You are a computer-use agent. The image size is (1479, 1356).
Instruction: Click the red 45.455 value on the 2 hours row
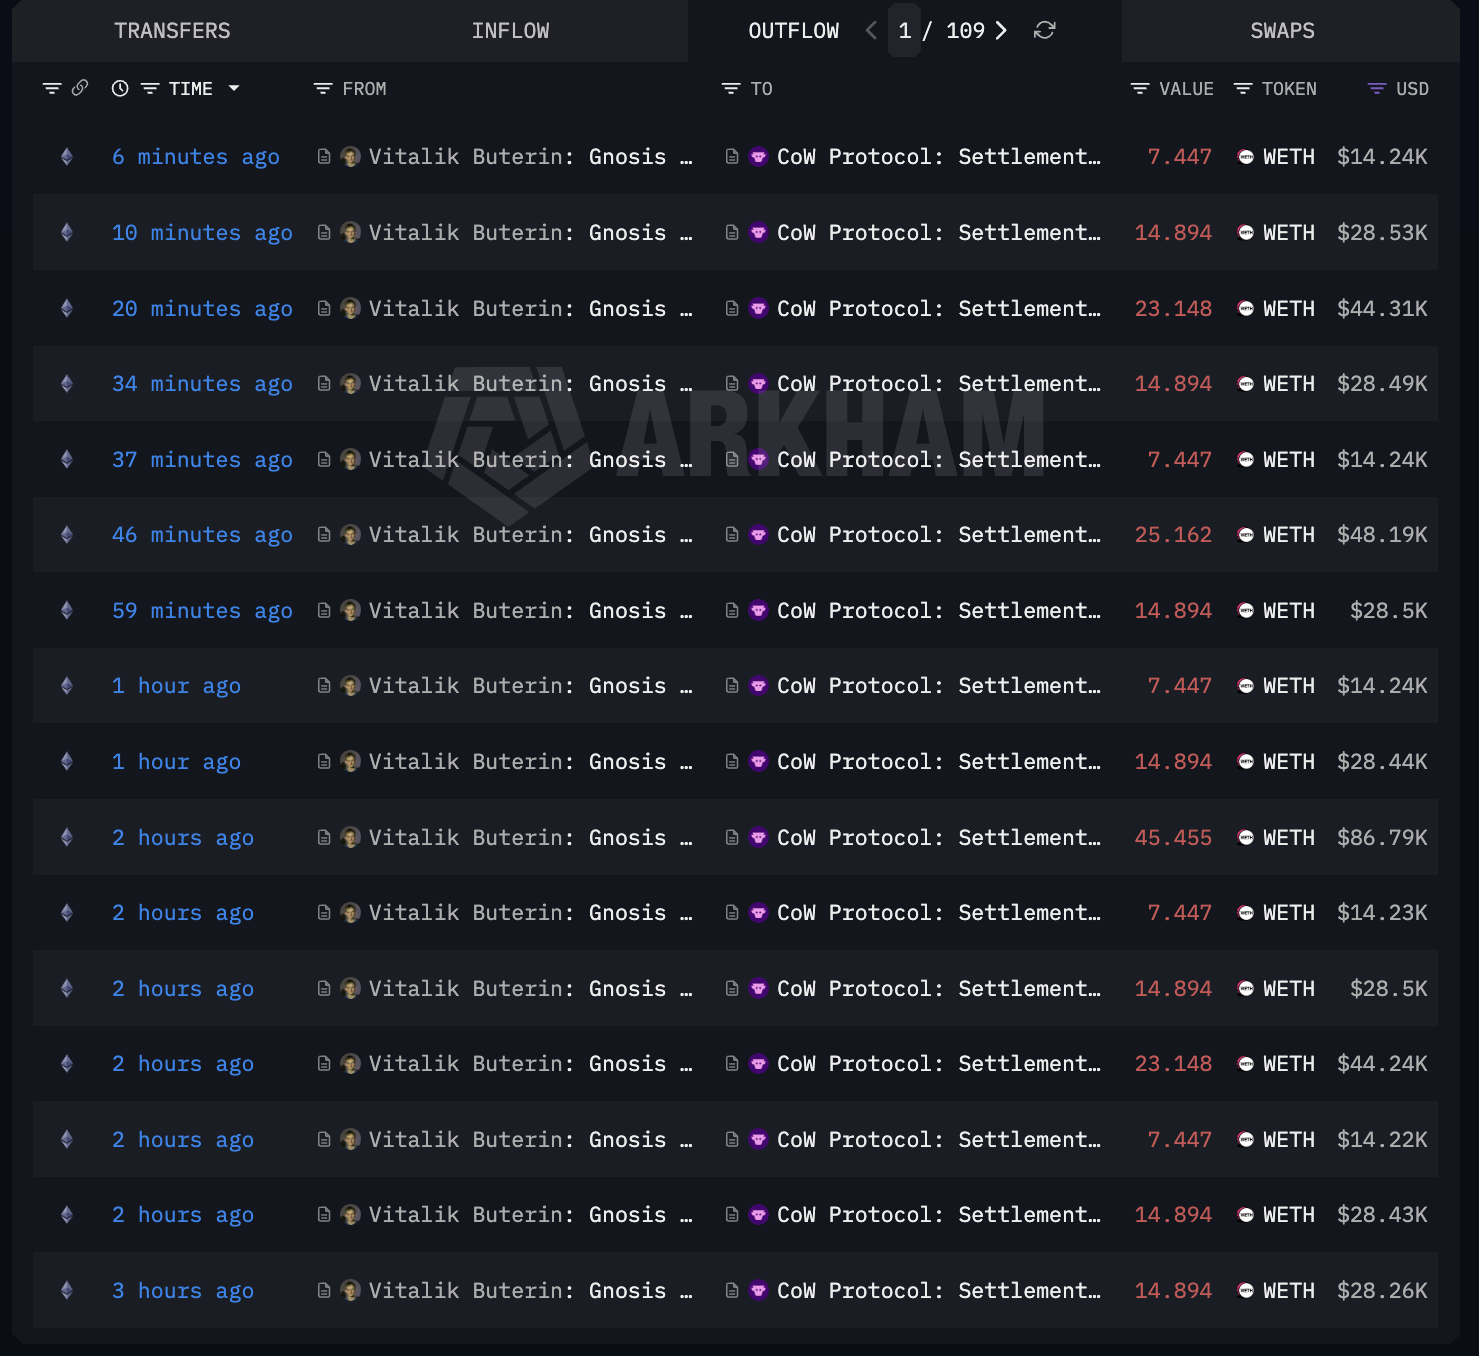(1173, 837)
